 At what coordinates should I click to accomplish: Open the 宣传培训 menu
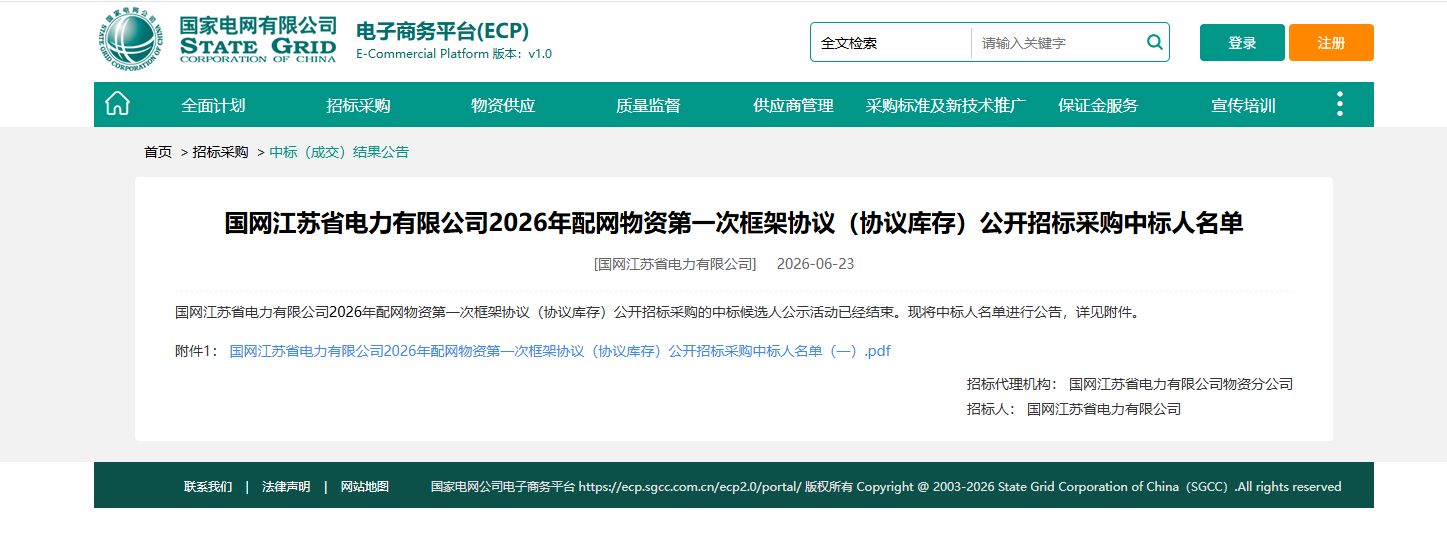pos(1243,105)
